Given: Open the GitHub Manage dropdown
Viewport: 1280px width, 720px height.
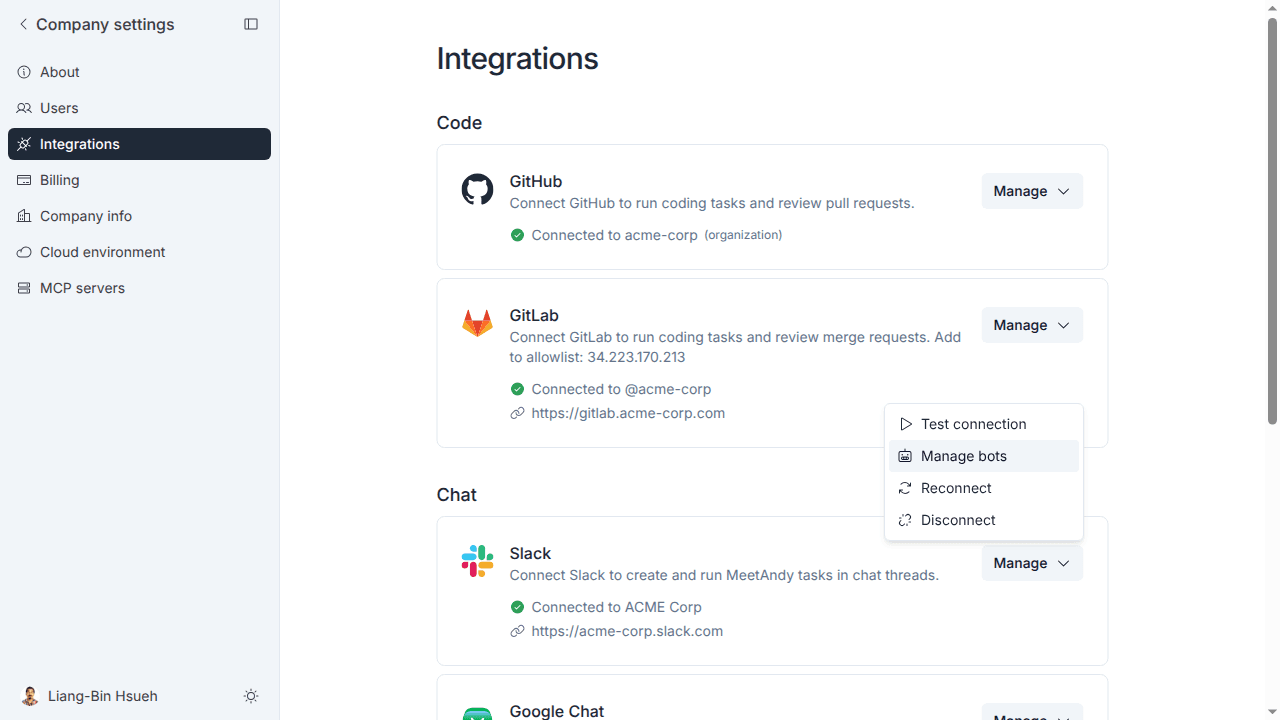Looking at the screenshot, I should 1032,191.
